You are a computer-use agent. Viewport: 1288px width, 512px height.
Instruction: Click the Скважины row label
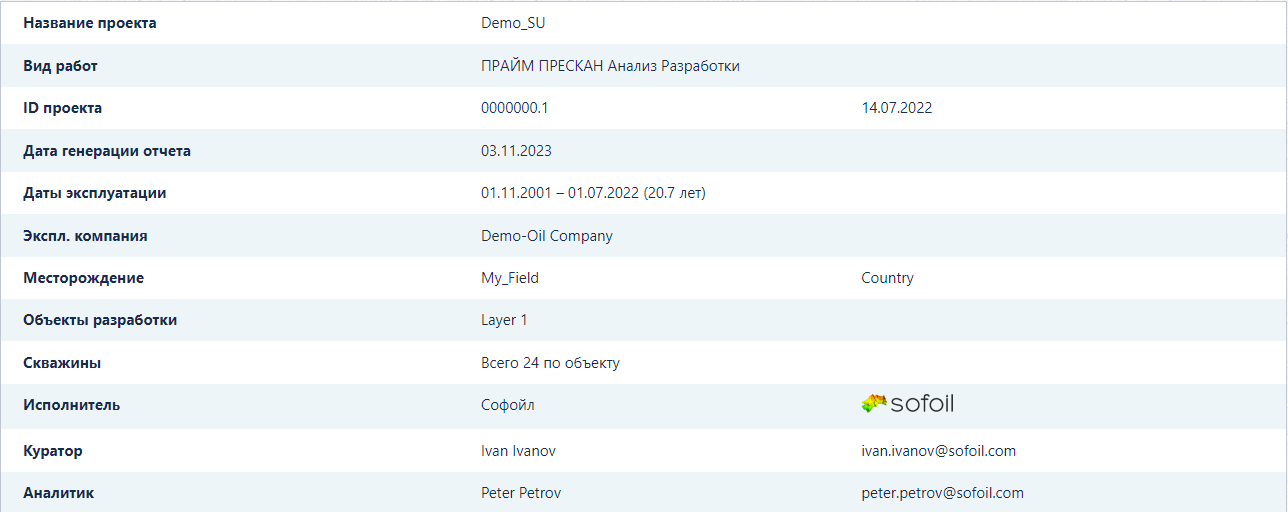(x=62, y=363)
